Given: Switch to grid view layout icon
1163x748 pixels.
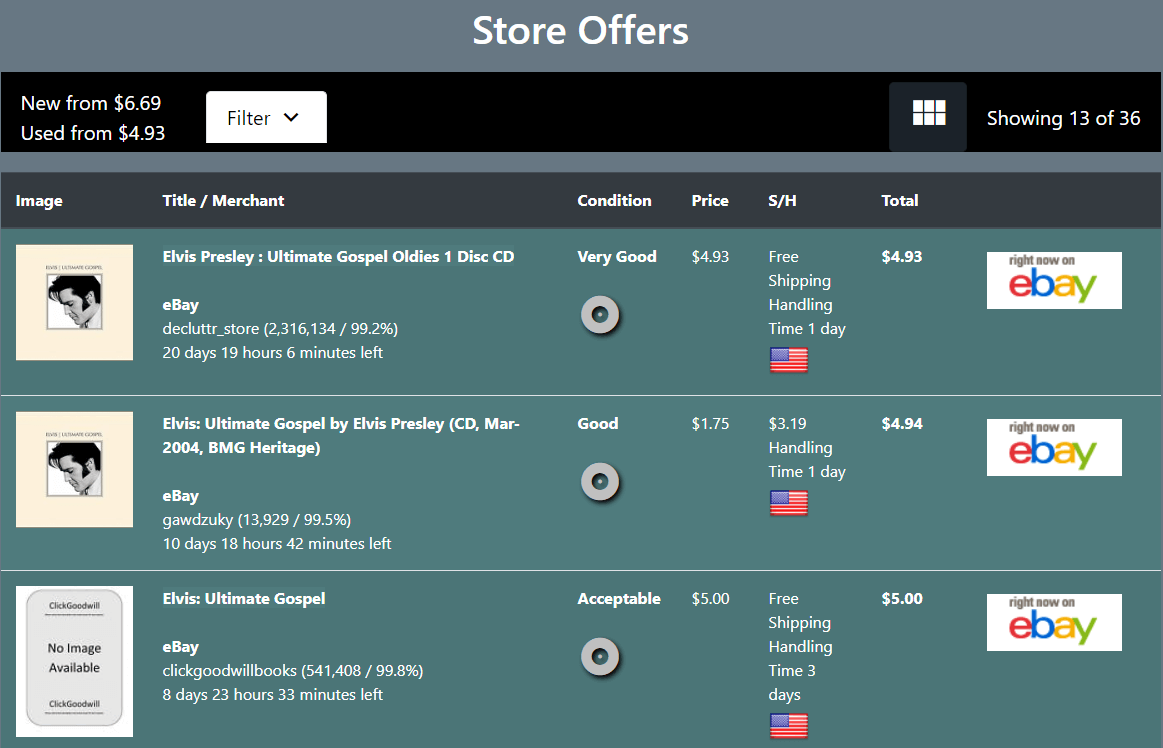Looking at the screenshot, I should coord(928,116).
